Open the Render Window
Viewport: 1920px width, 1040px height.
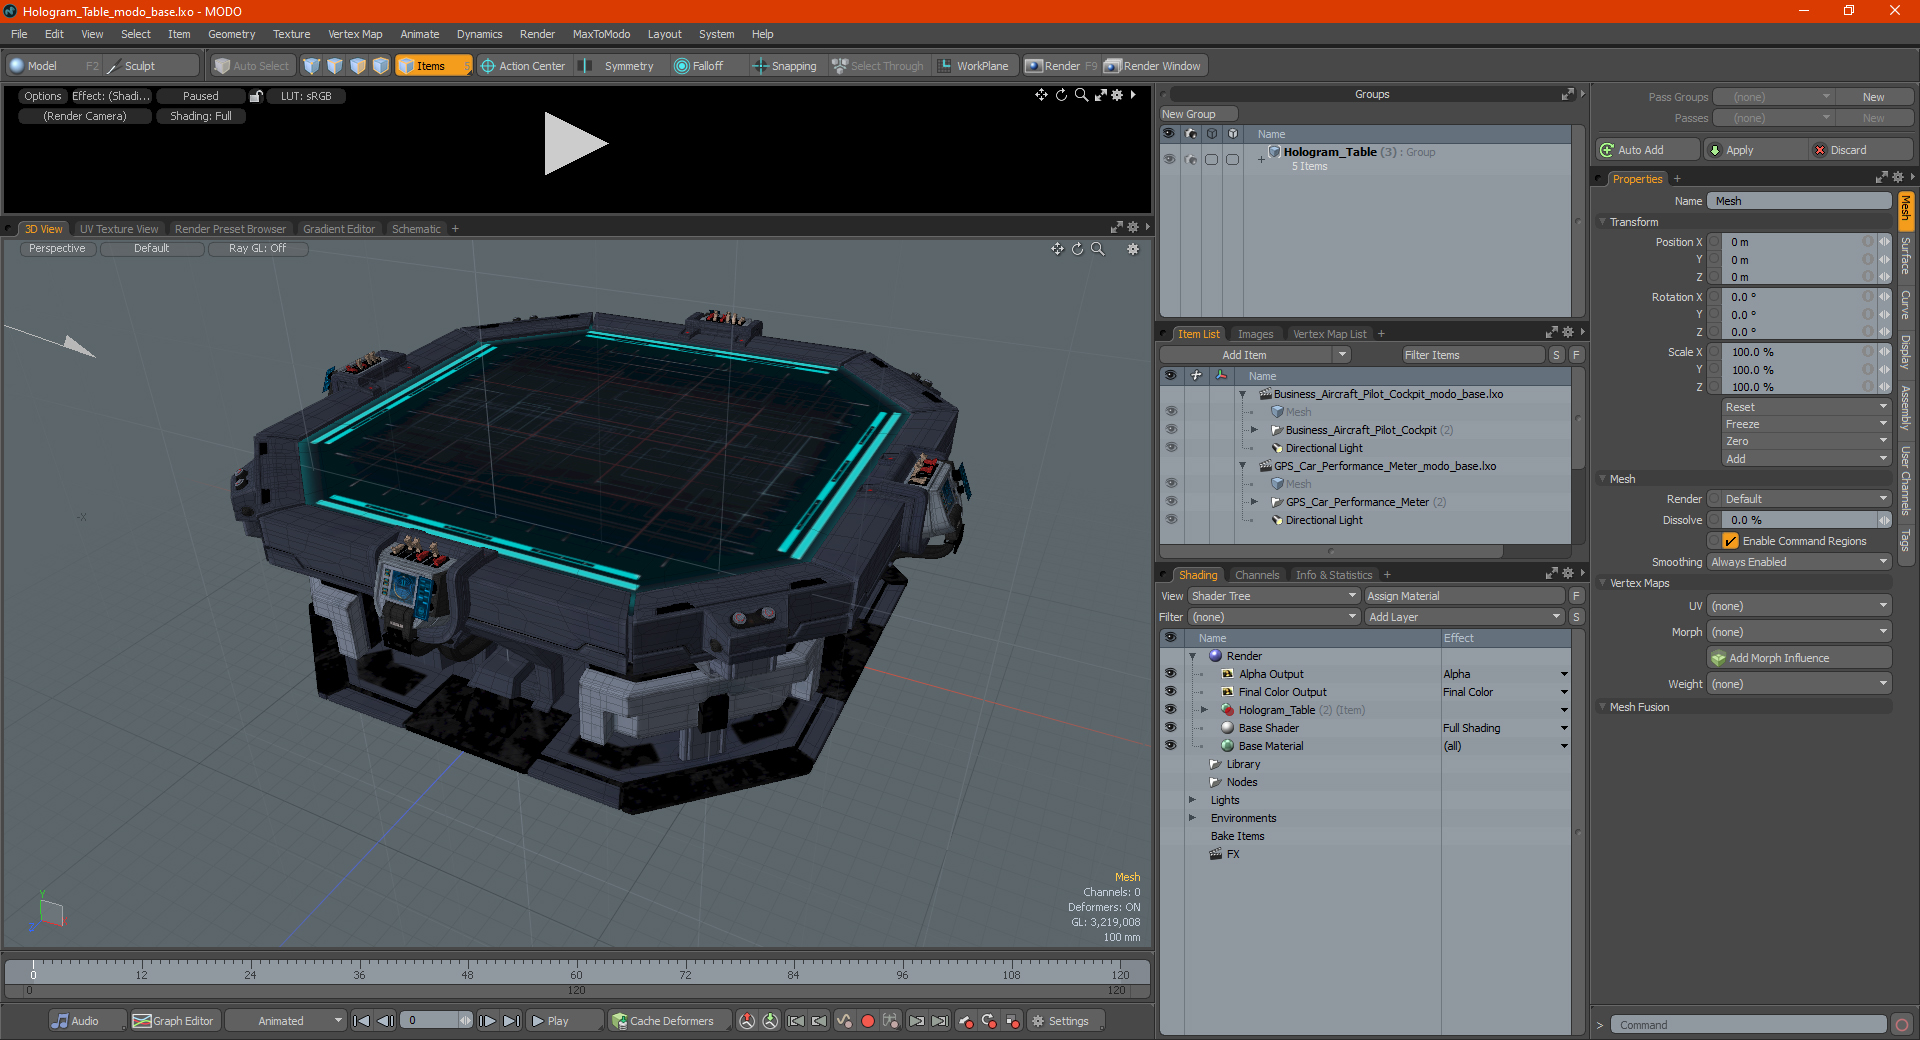tap(1154, 66)
